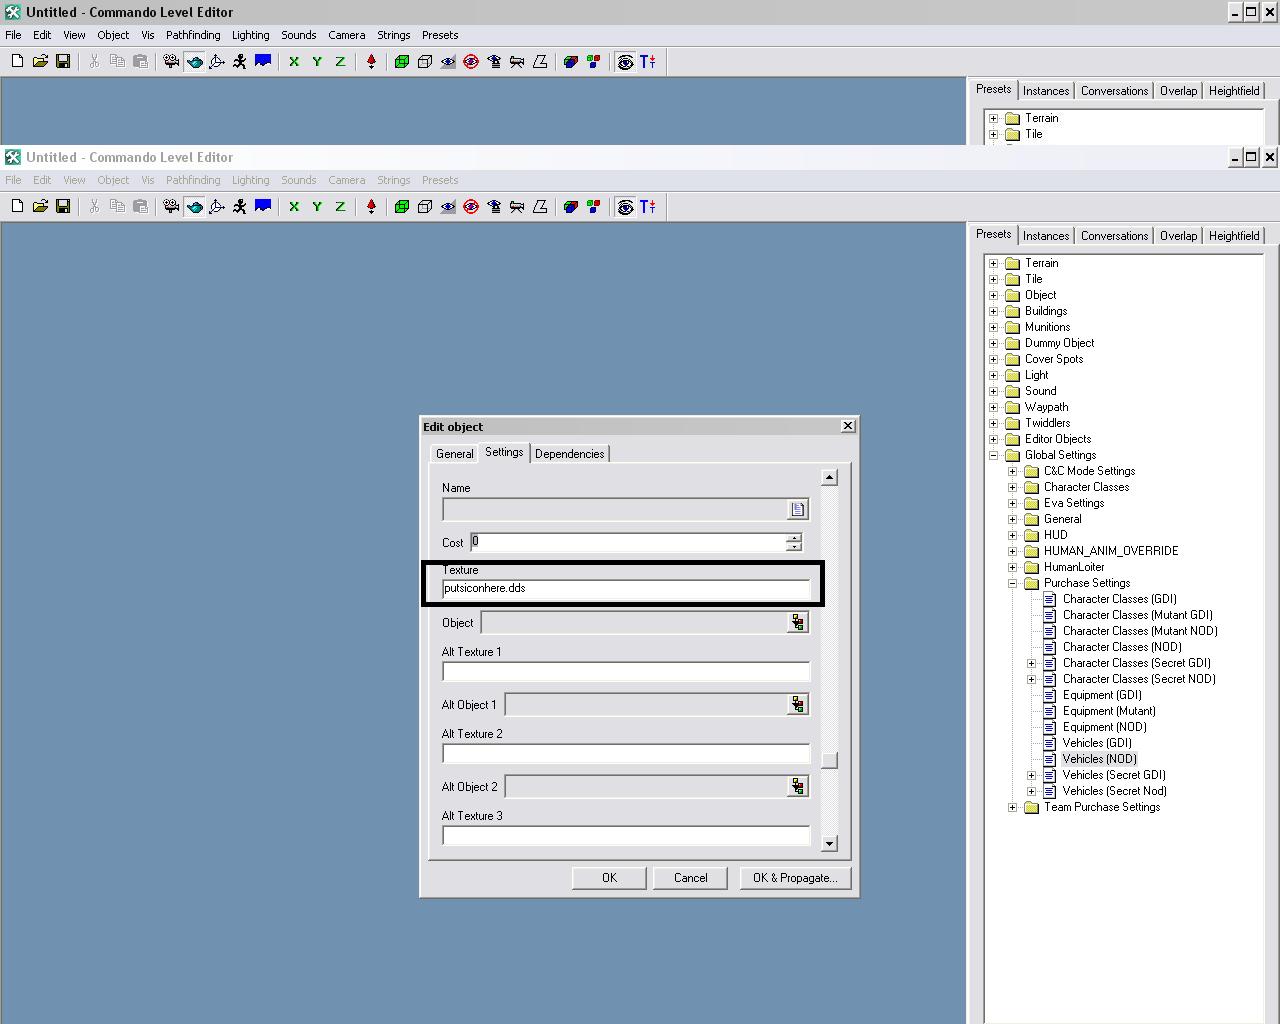Screen dimensions: 1280x1024
Task: Click the string picker icon beside Name field
Action: tap(797, 510)
